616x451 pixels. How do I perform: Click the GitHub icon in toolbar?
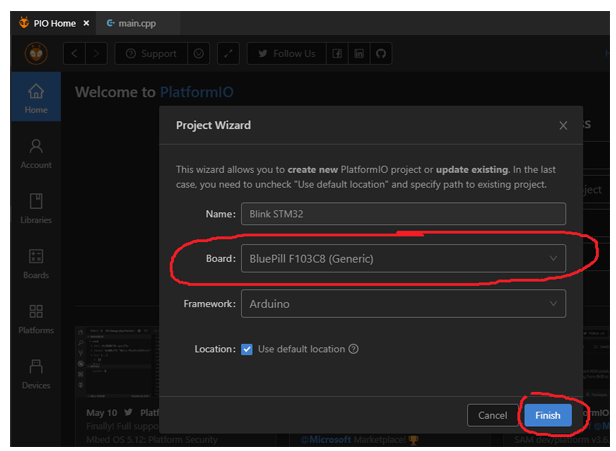point(380,54)
